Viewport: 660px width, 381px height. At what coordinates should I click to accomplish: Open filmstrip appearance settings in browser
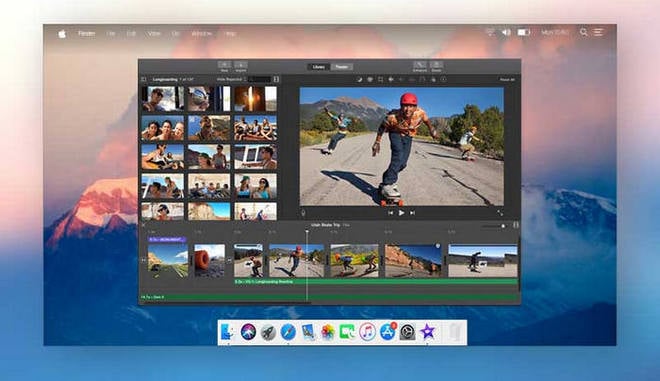(x=276, y=79)
